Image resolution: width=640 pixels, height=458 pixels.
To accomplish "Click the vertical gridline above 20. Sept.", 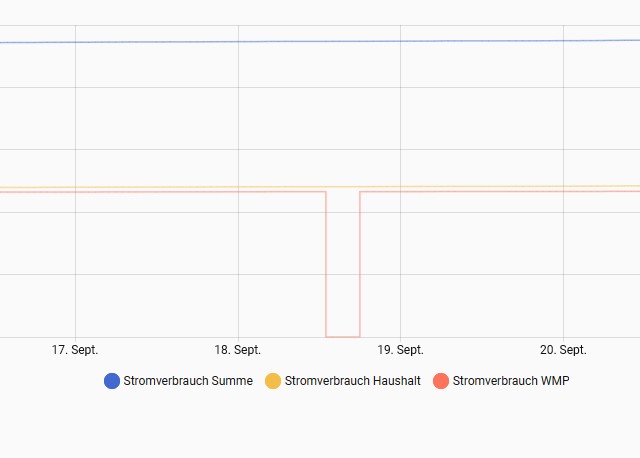I will (563, 120).
